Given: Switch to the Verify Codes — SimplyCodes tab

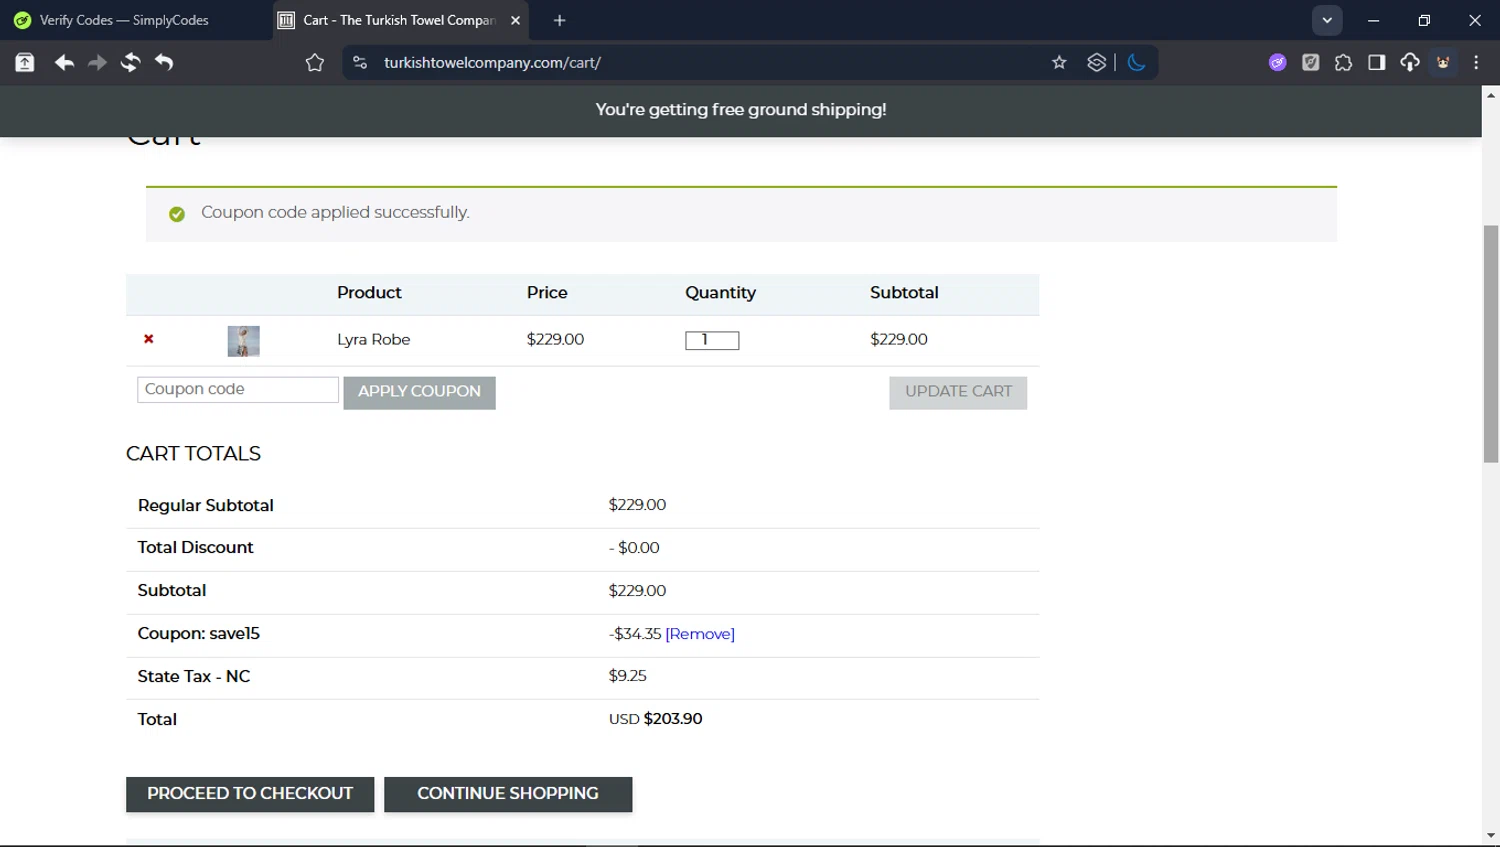Looking at the screenshot, I should [125, 20].
